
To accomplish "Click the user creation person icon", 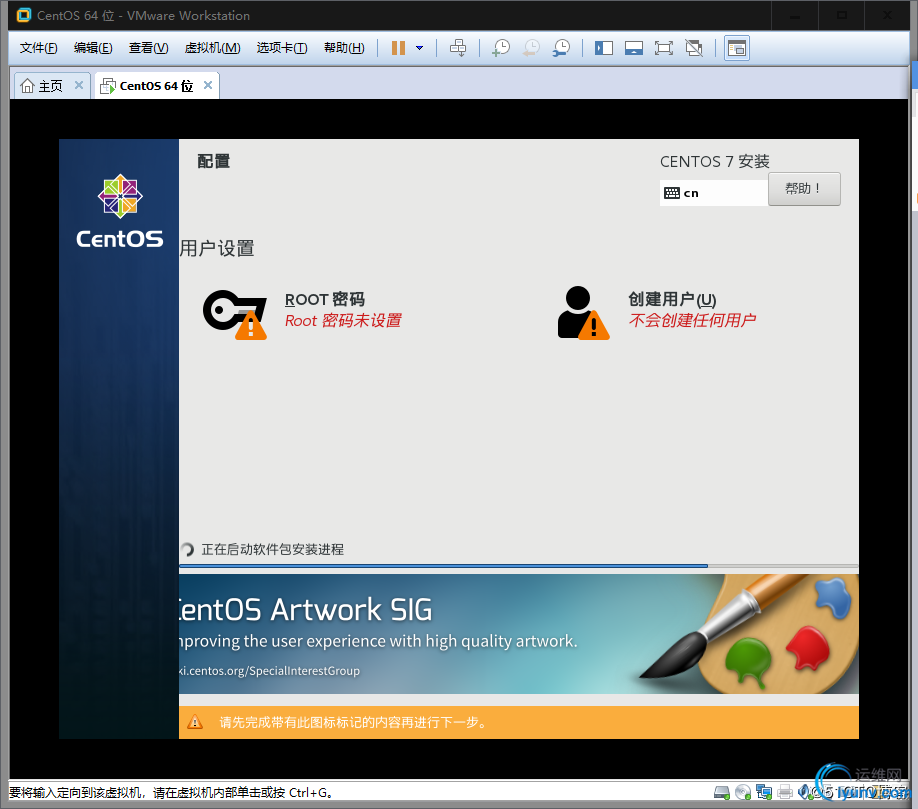I will point(583,313).
